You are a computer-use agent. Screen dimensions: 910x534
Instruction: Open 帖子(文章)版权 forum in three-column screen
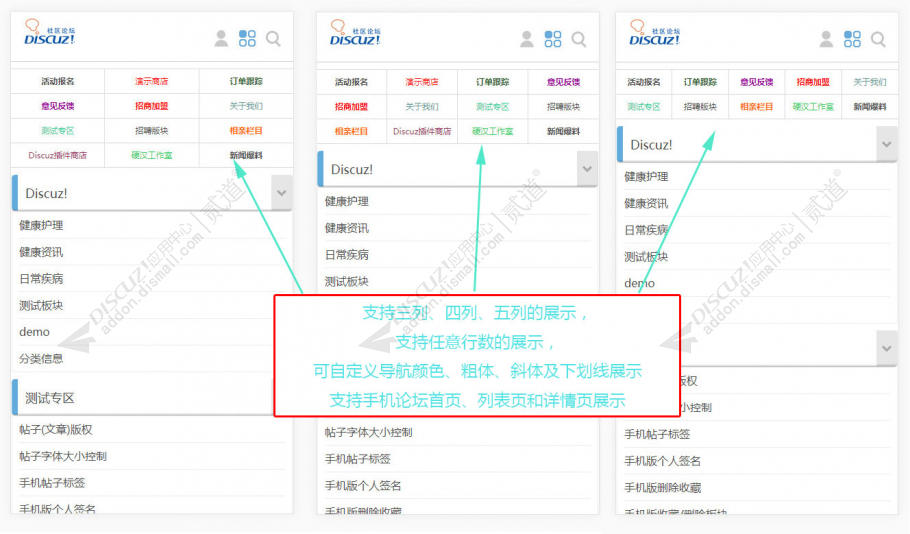[x=56, y=430]
